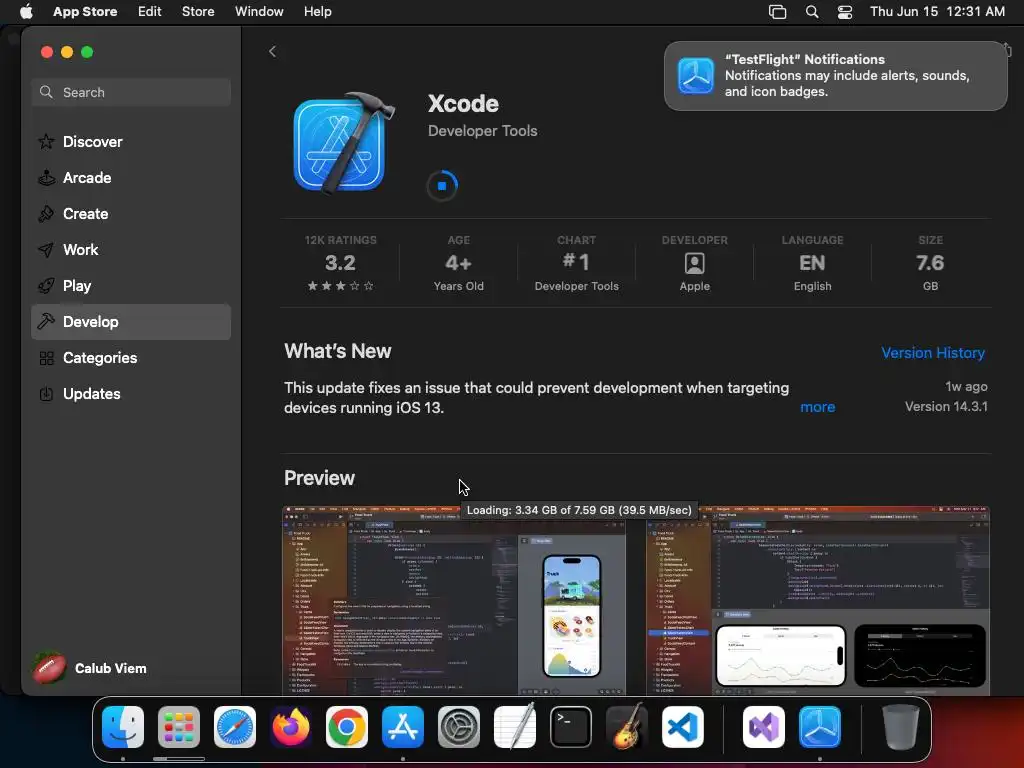This screenshot has height=768, width=1024.
Task: Click the Stage Manager menu bar icon
Action: [x=777, y=12]
